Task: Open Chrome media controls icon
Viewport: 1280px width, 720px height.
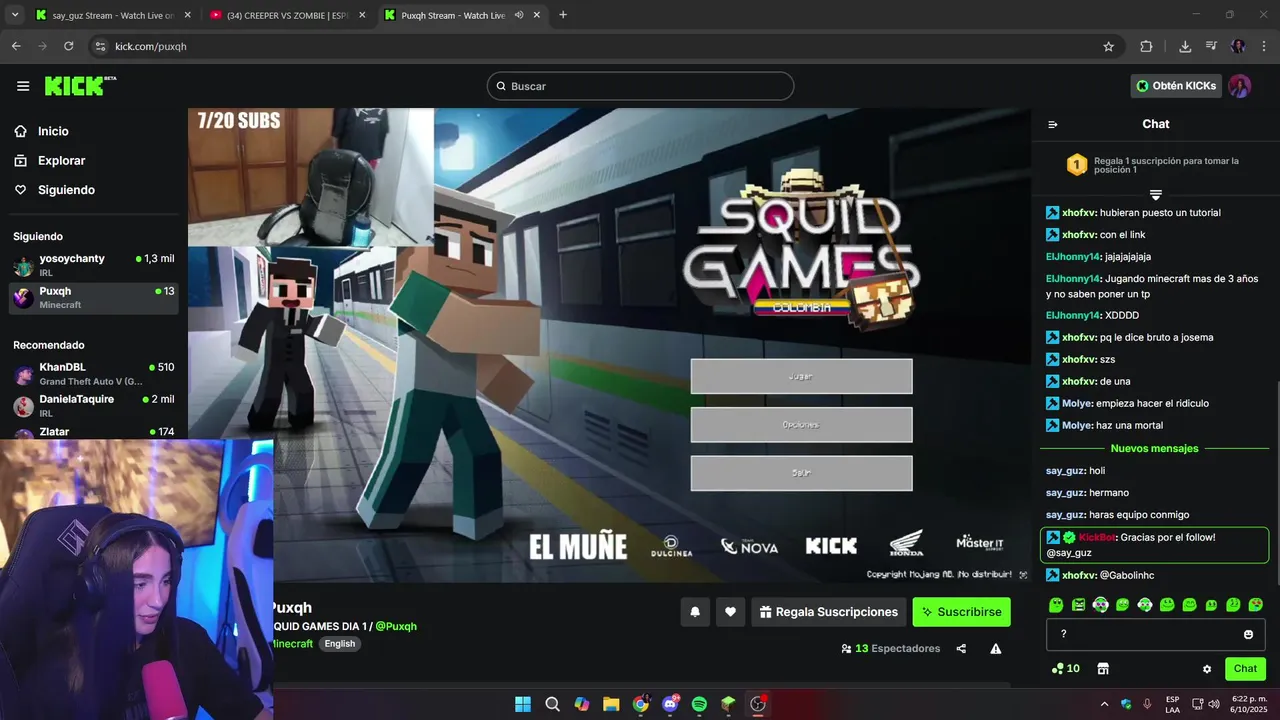Action: [x=1211, y=46]
